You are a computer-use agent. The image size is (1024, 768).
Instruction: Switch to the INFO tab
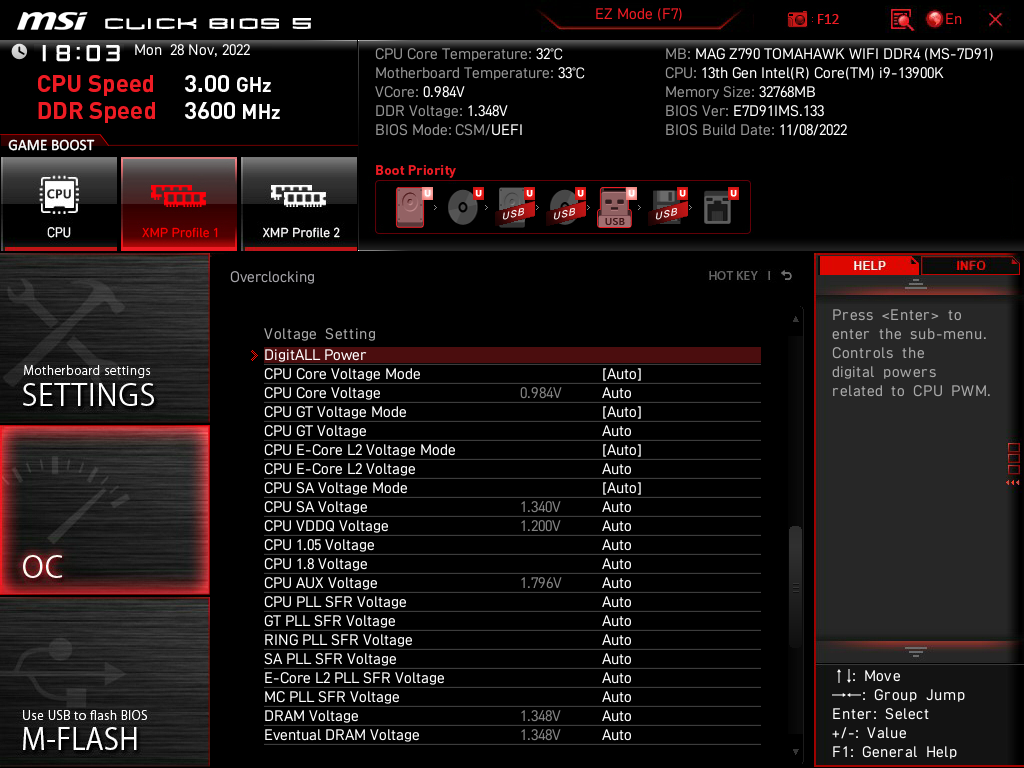(x=970, y=266)
